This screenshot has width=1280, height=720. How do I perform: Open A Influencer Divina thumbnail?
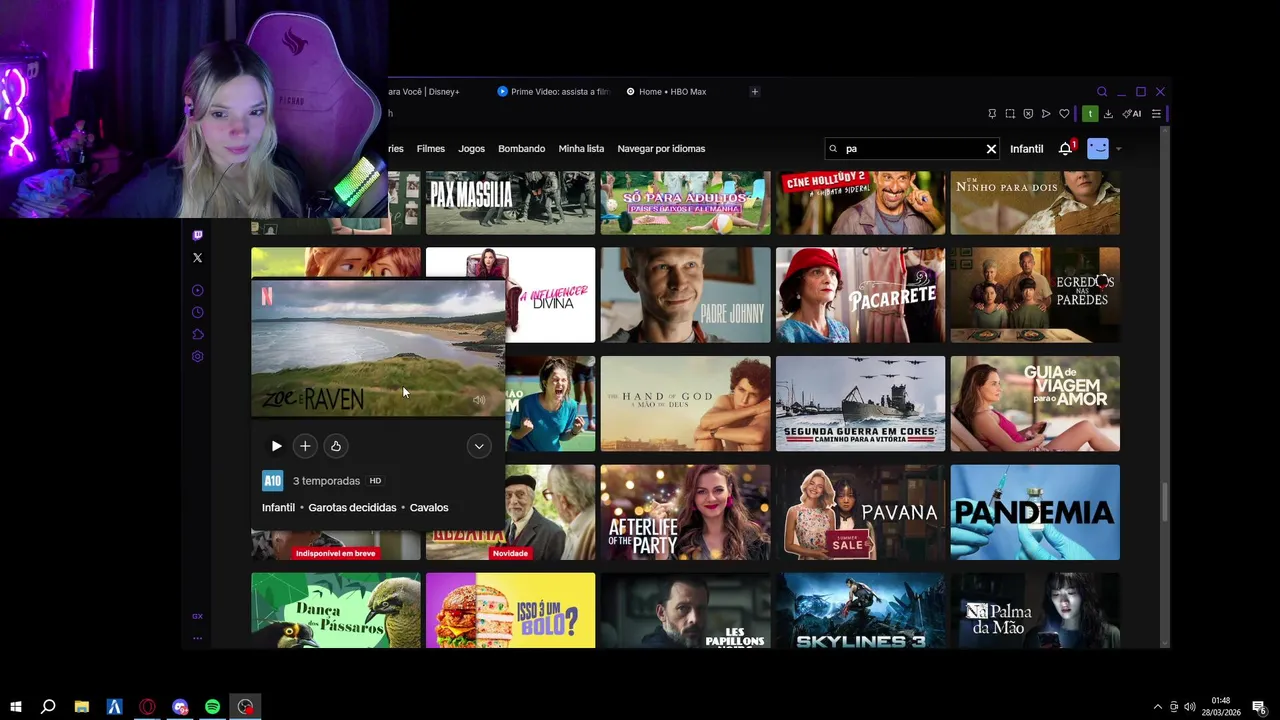pos(550,295)
